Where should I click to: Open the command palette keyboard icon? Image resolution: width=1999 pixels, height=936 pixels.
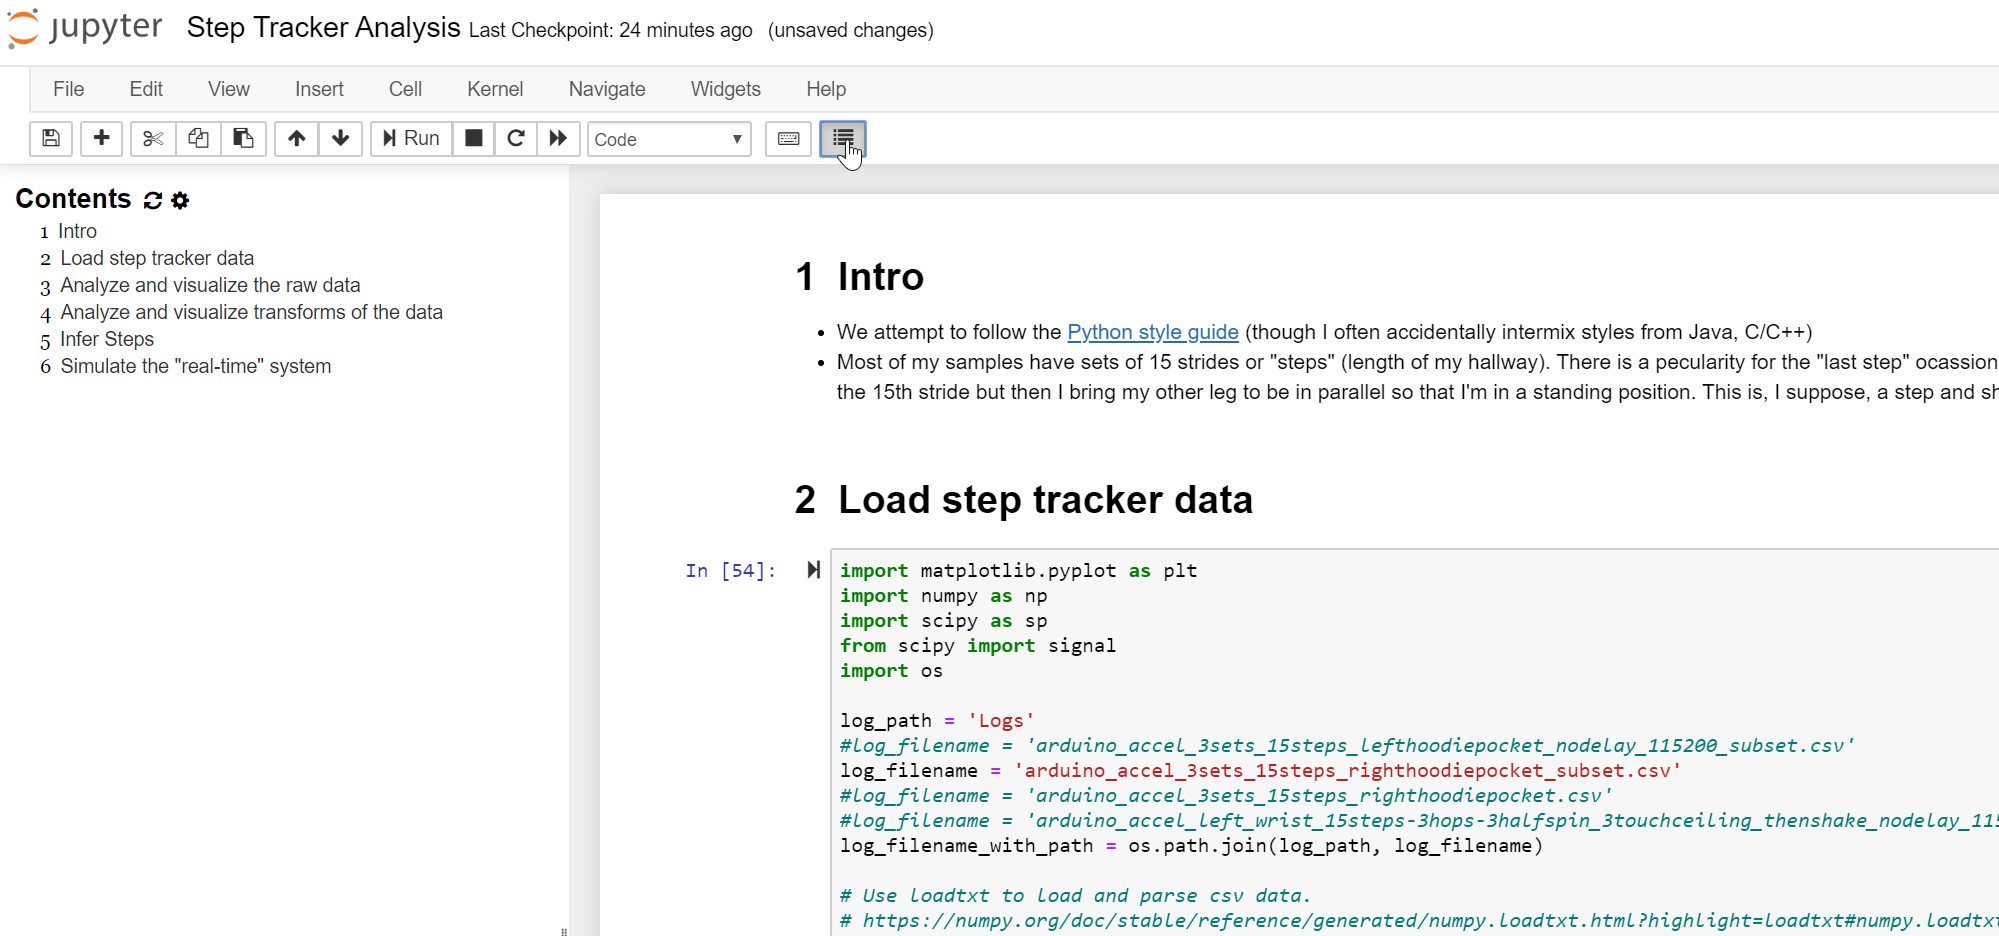pos(788,138)
